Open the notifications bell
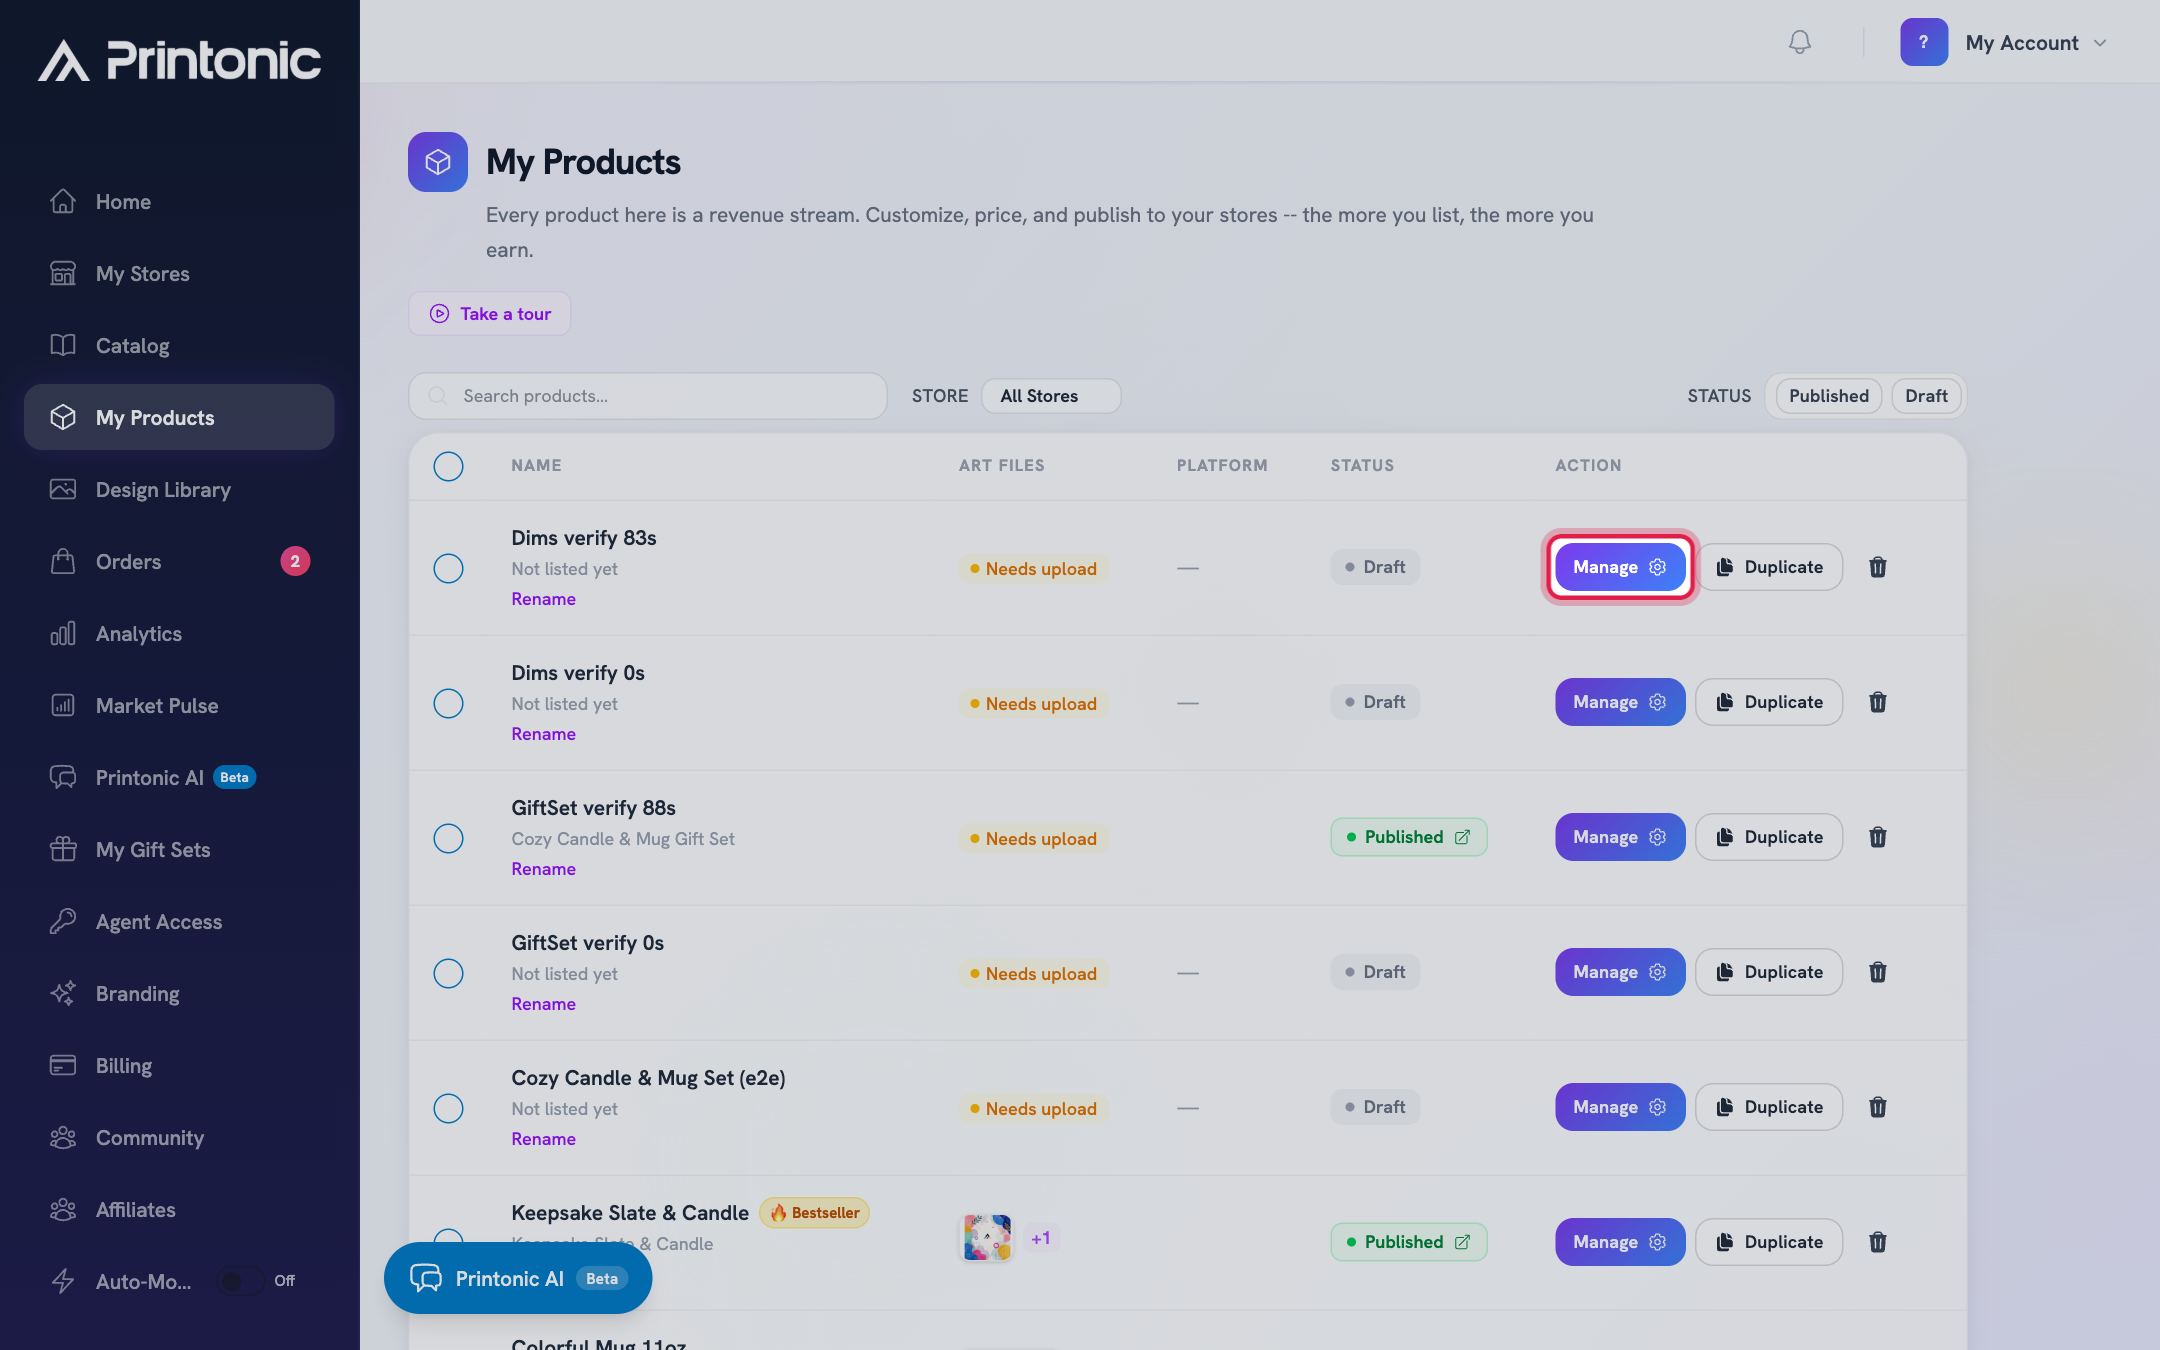2160x1350 pixels. 1799,42
